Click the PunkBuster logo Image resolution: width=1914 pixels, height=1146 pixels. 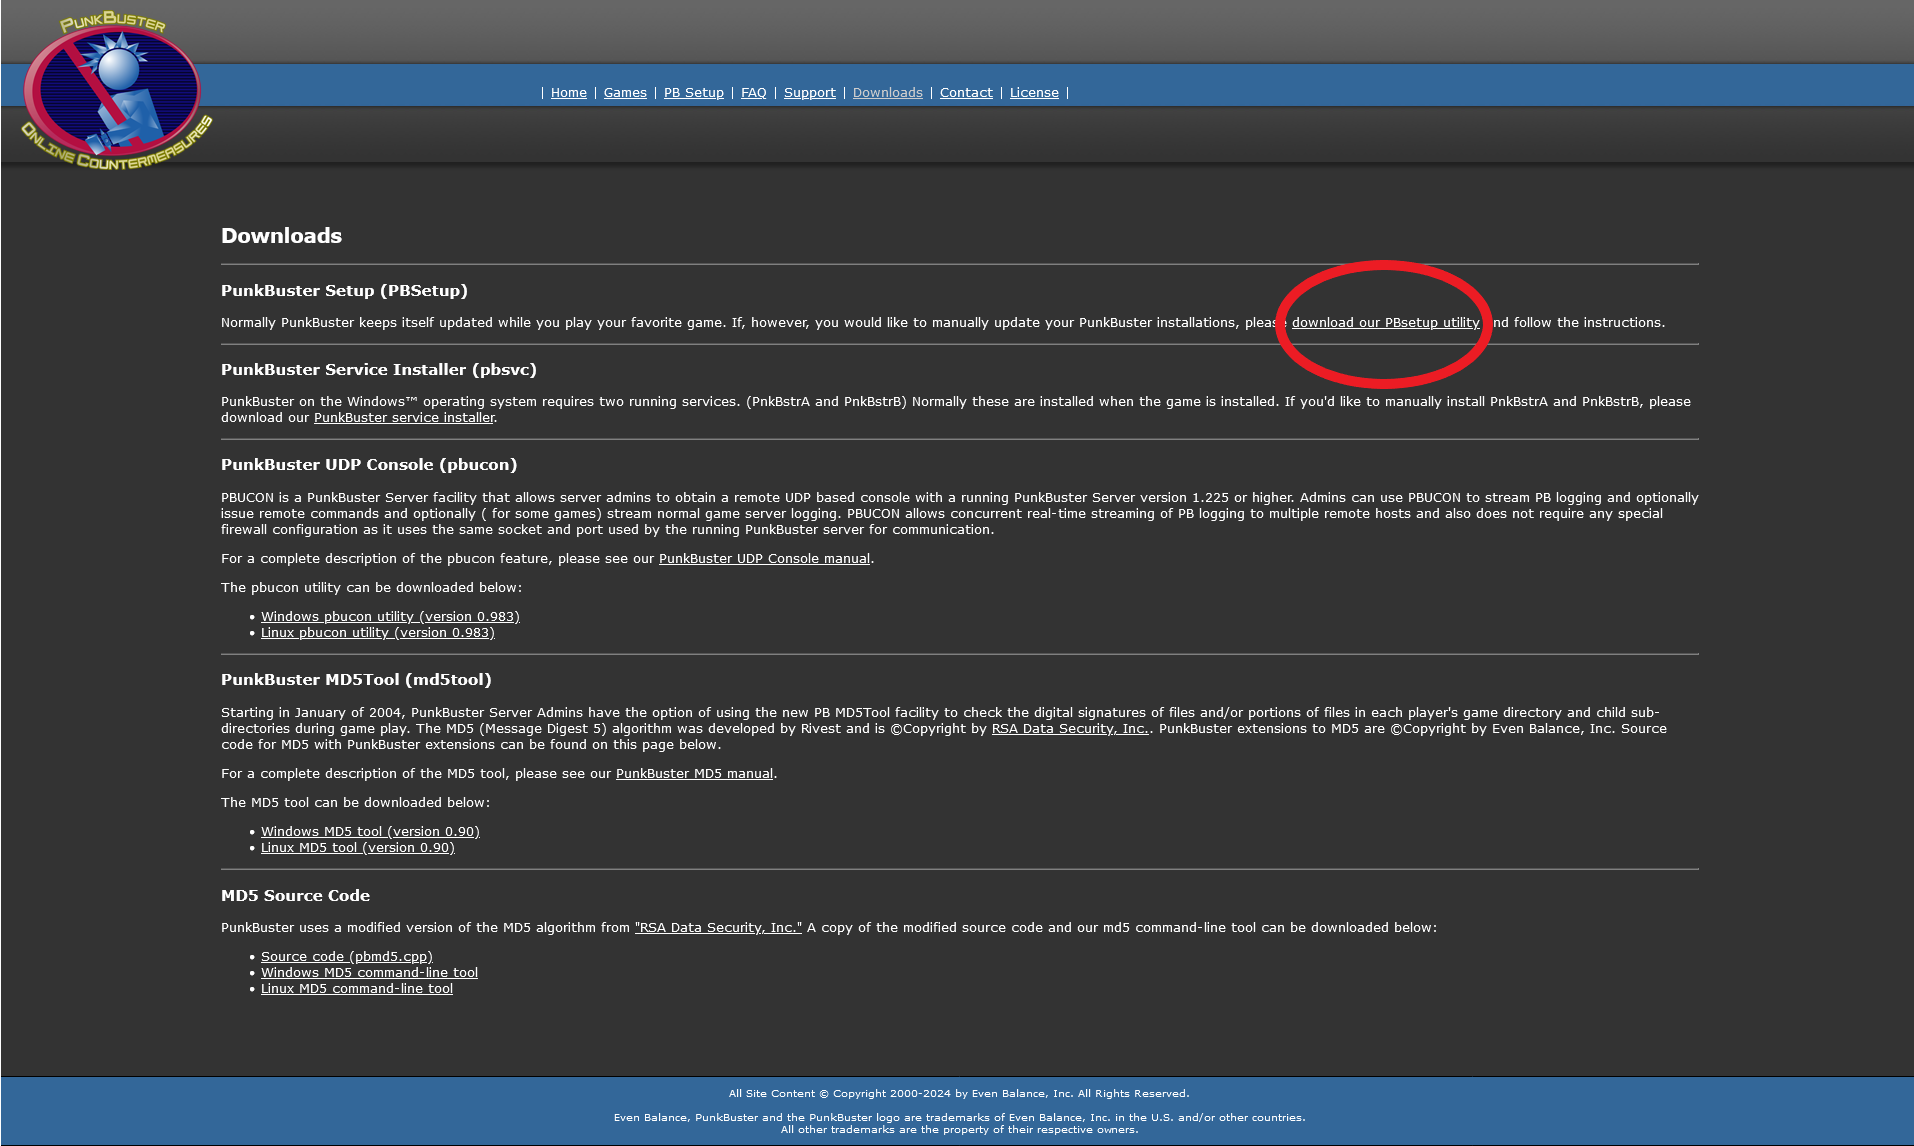[116, 90]
